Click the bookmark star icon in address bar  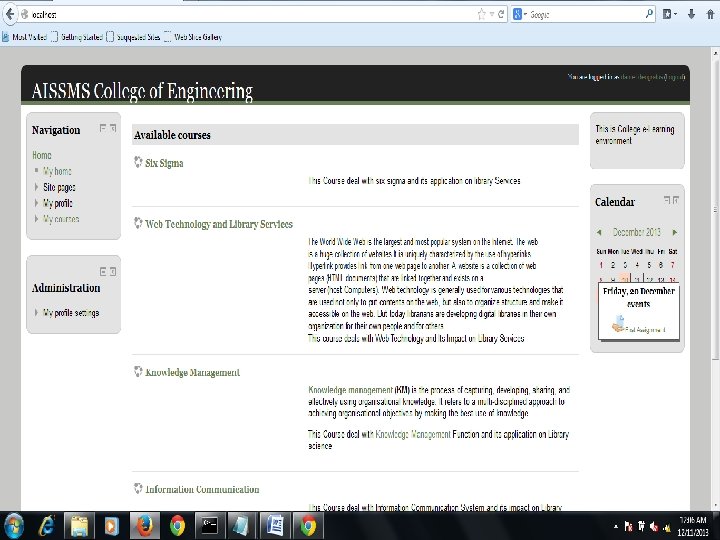(481, 15)
